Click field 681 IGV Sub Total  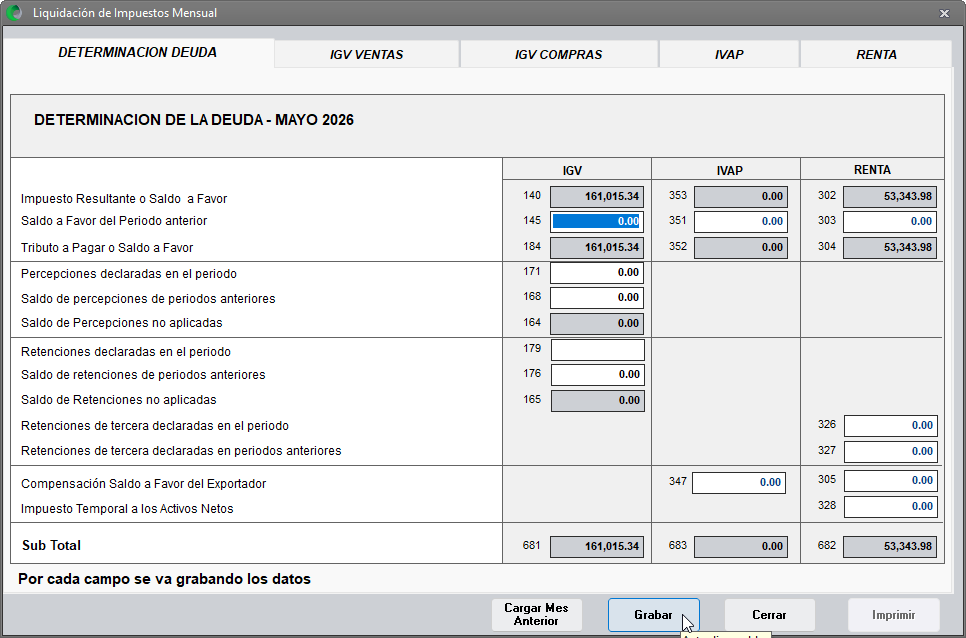pos(596,546)
